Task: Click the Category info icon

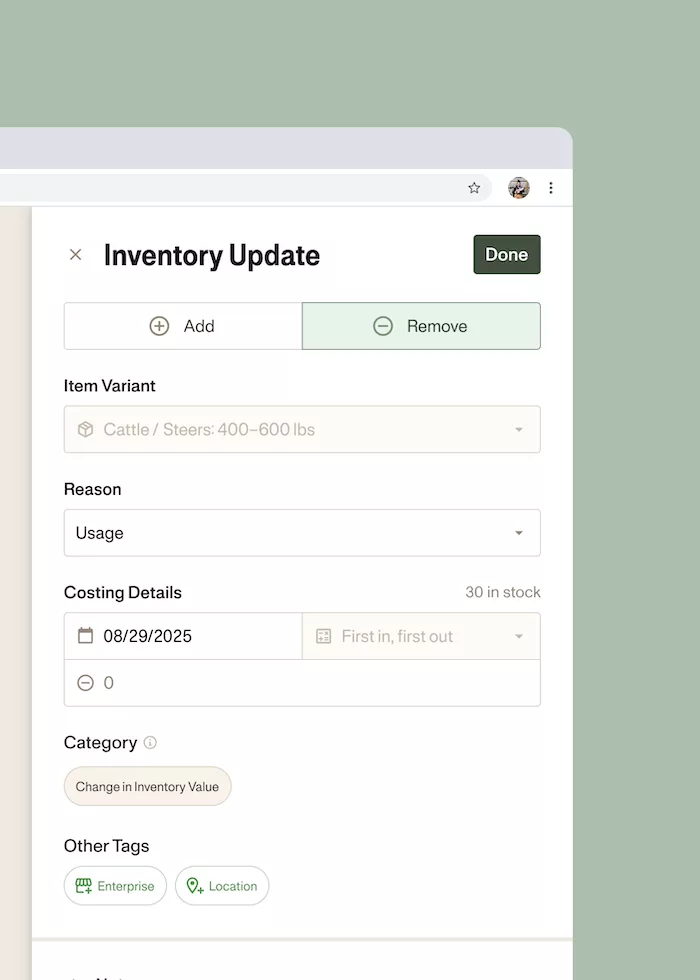Action: click(x=150, y=743)
